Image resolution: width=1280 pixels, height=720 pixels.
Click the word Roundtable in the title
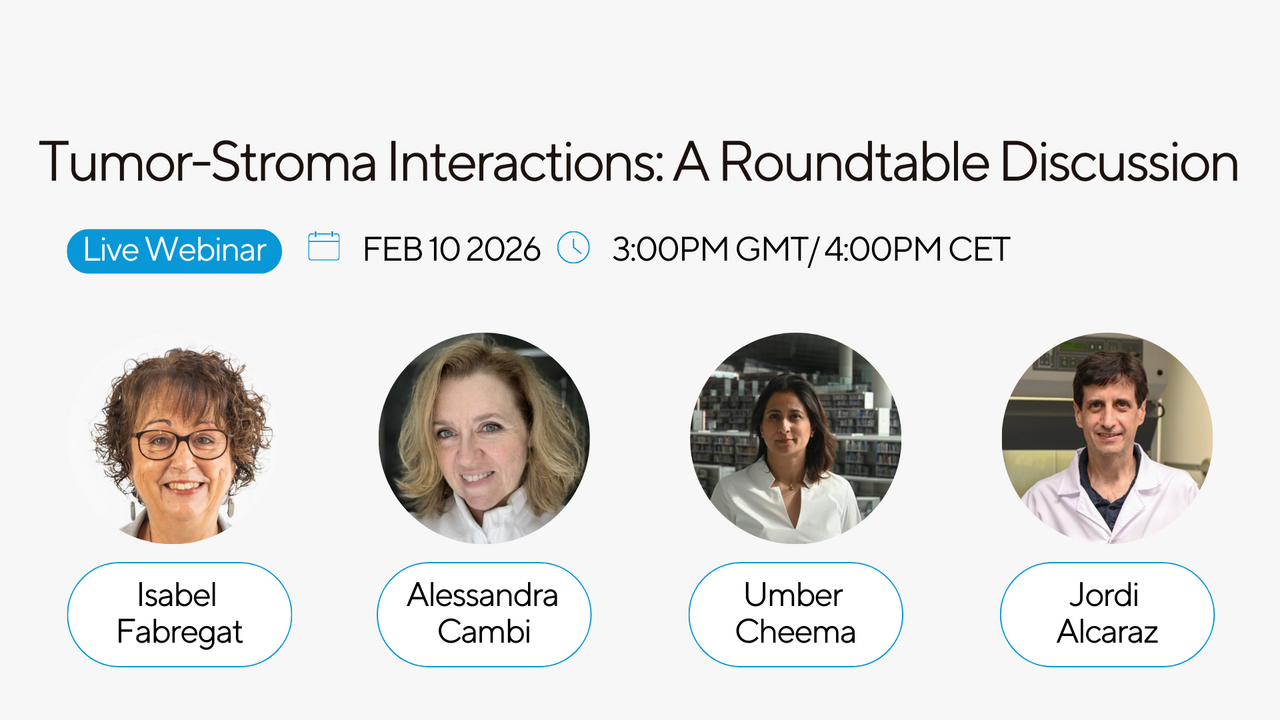pyautogui.click(x=836, y=162)
